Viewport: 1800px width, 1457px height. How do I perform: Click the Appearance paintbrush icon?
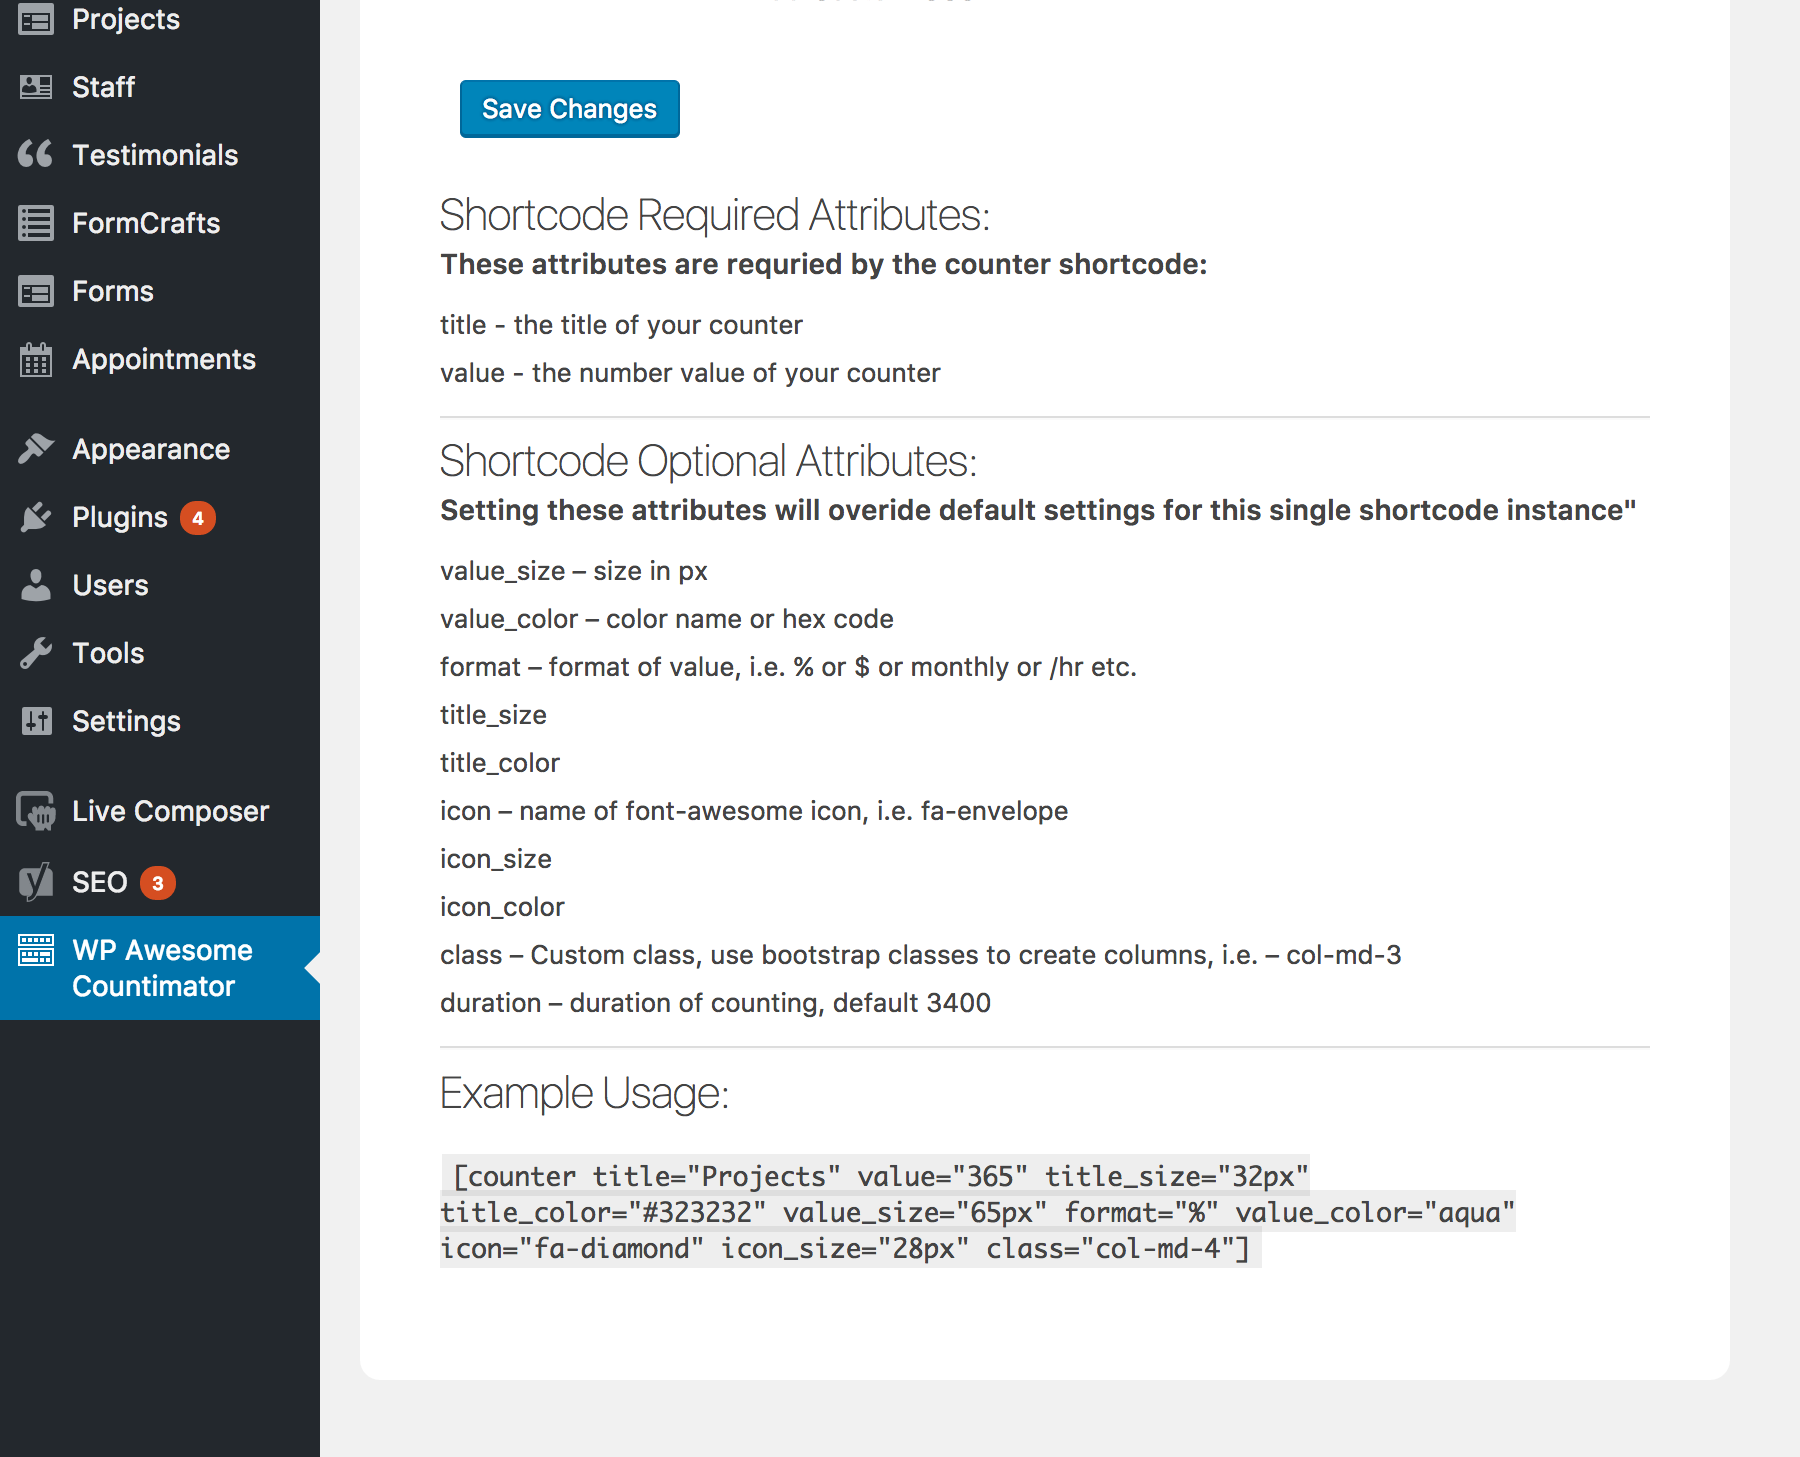36,449
